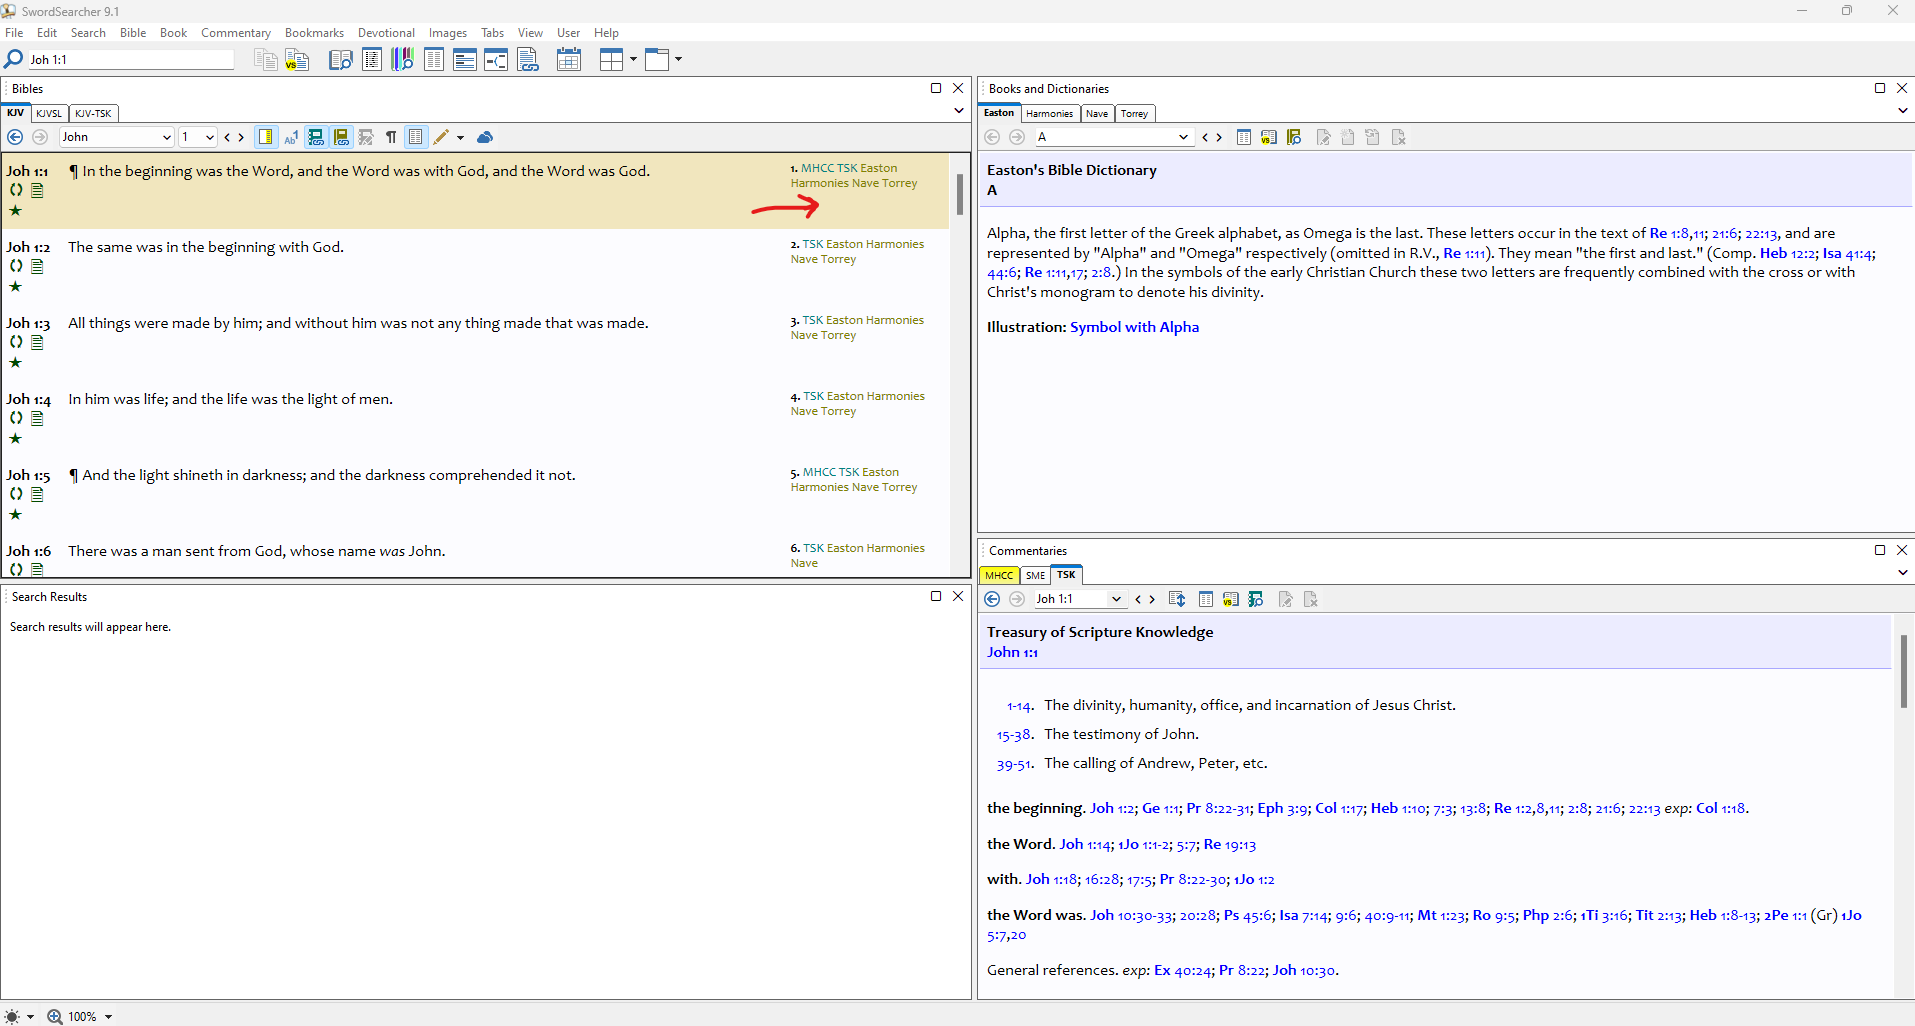Click the zoom magnifier icon in status bar
1915x1026 pixels.
point(55,1016)
